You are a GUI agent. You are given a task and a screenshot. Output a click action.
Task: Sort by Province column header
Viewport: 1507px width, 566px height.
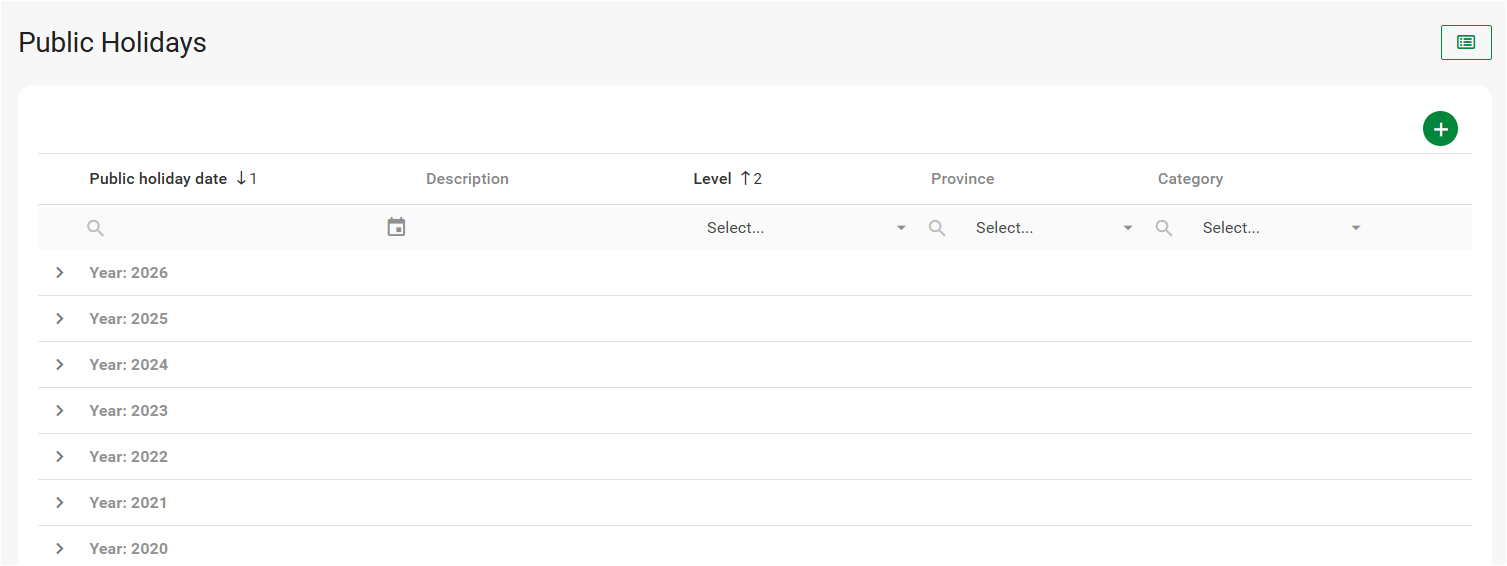[962, 179]
